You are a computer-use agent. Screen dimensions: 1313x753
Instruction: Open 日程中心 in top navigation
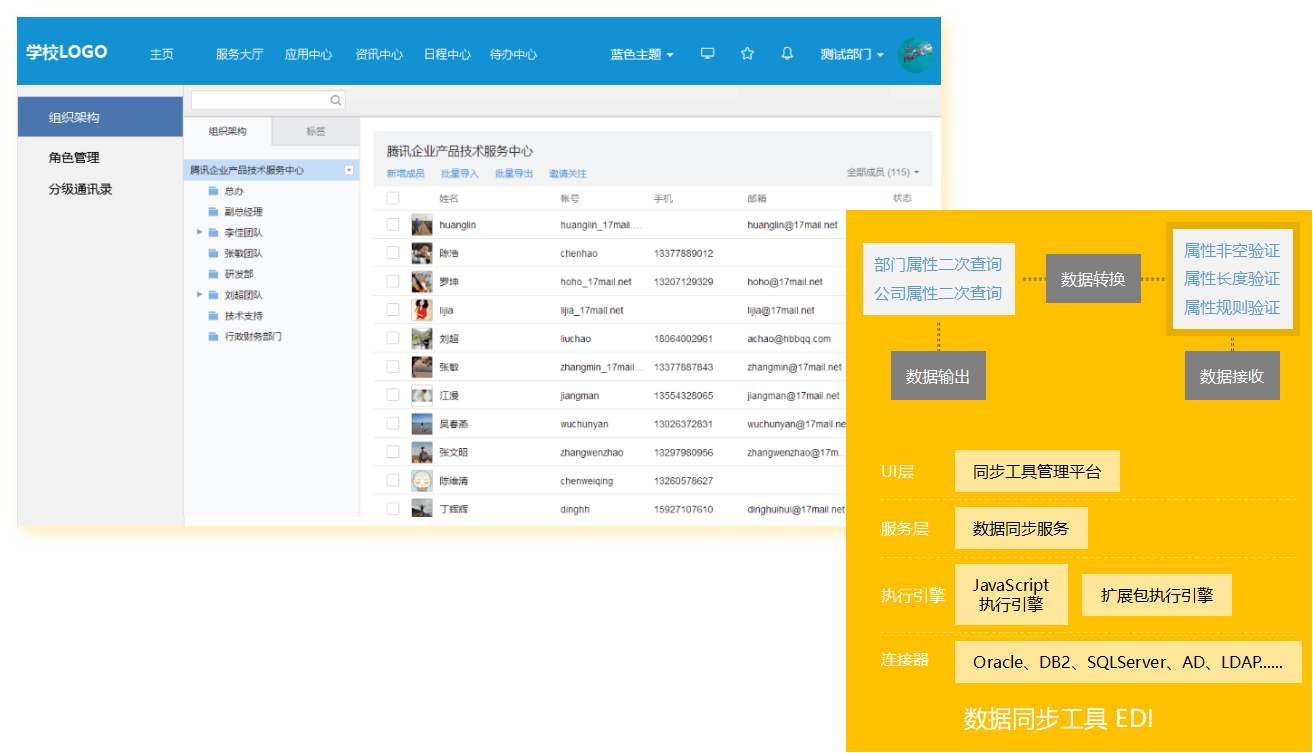tap(447, 54)
